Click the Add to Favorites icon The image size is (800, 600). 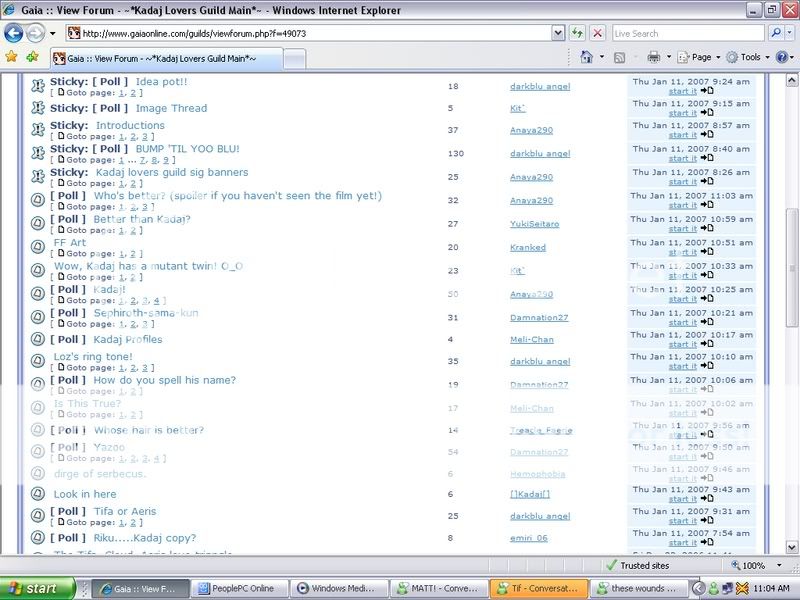(33, 57)
